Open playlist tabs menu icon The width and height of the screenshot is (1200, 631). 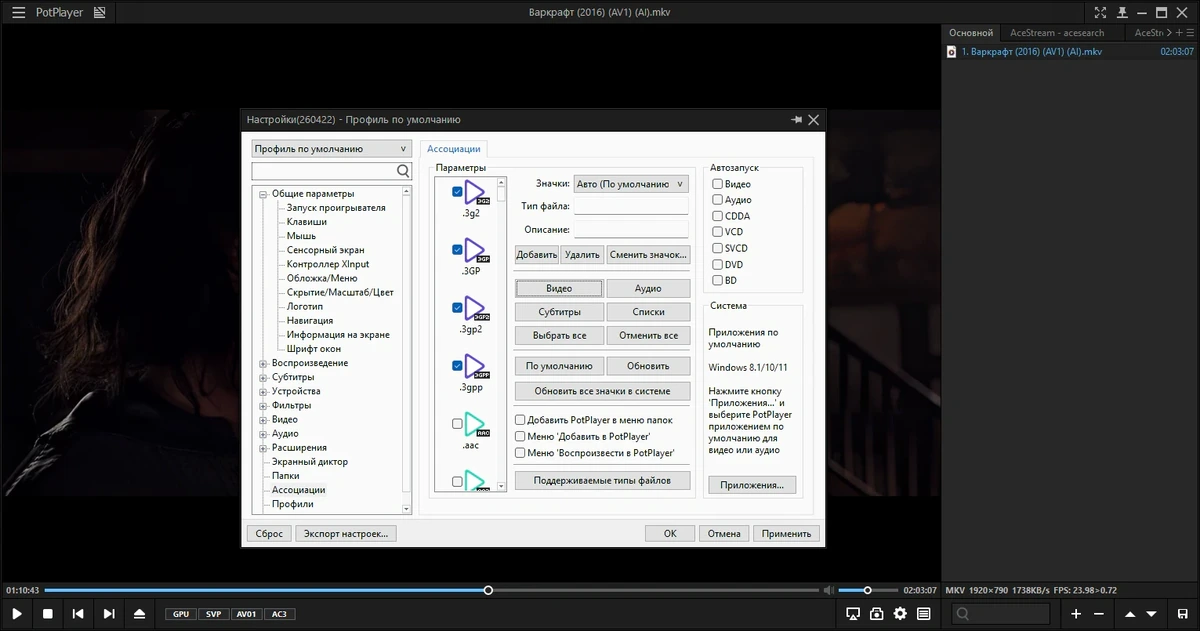tap(1190, 33)
